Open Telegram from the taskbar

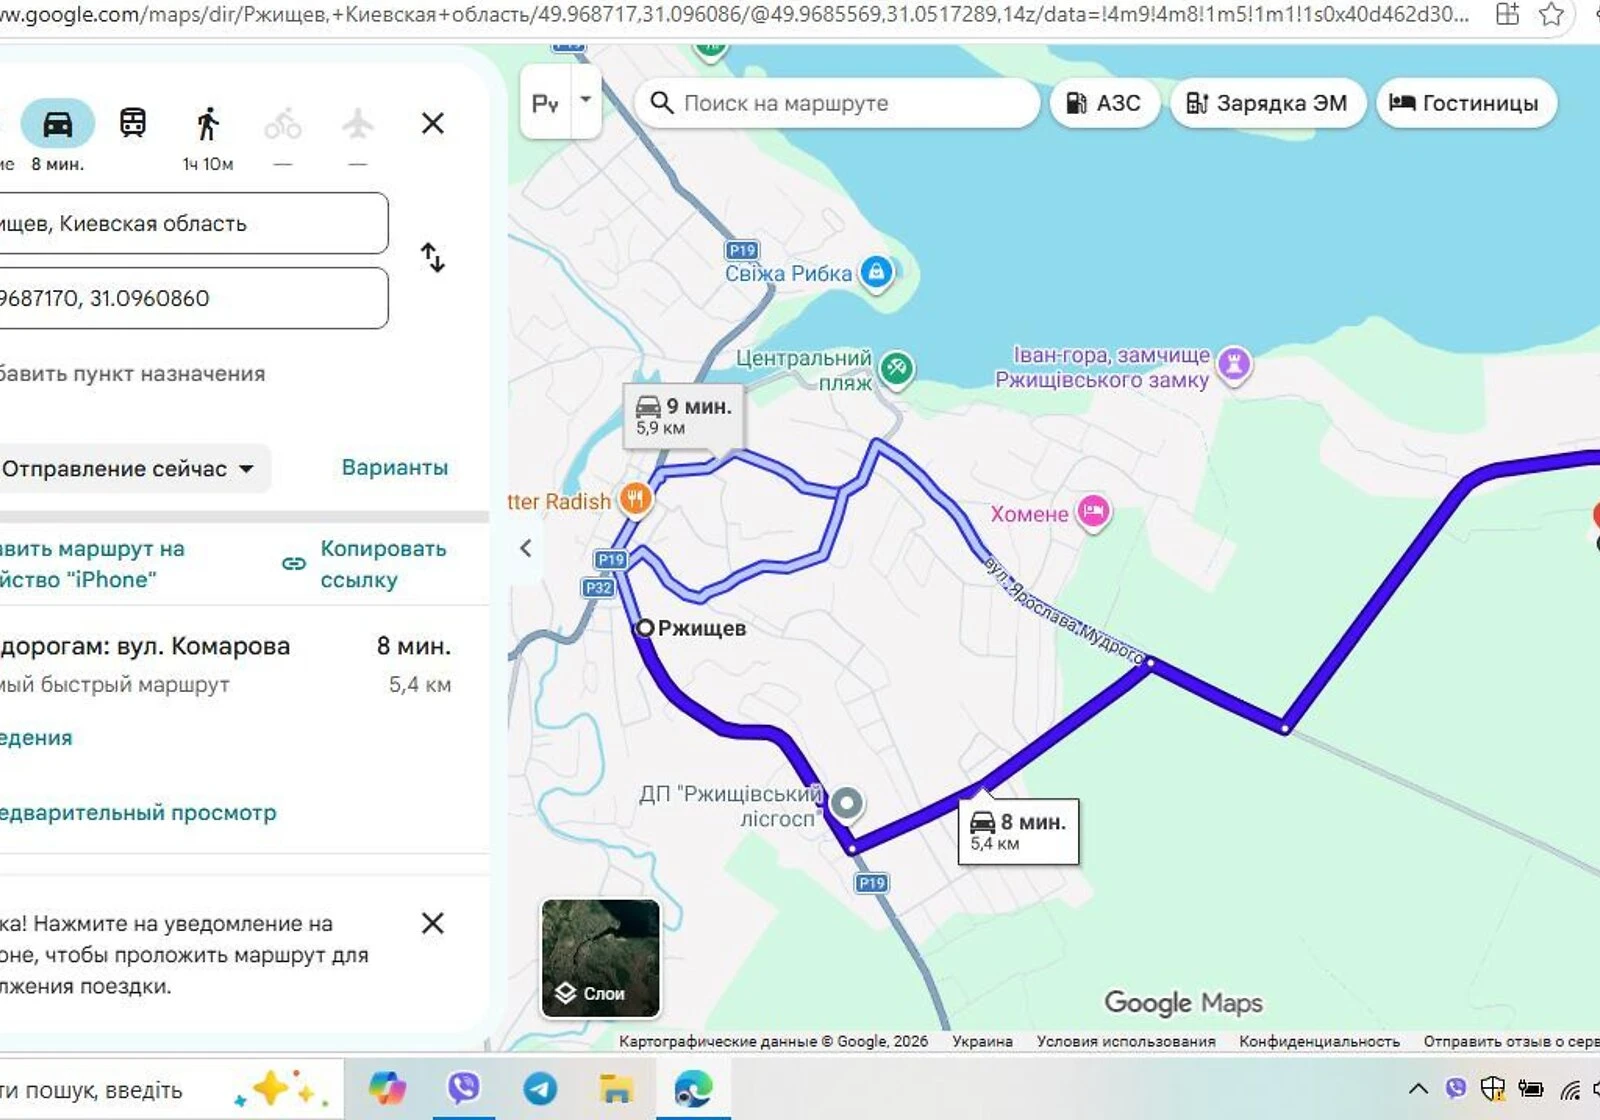click(540, 1088)
